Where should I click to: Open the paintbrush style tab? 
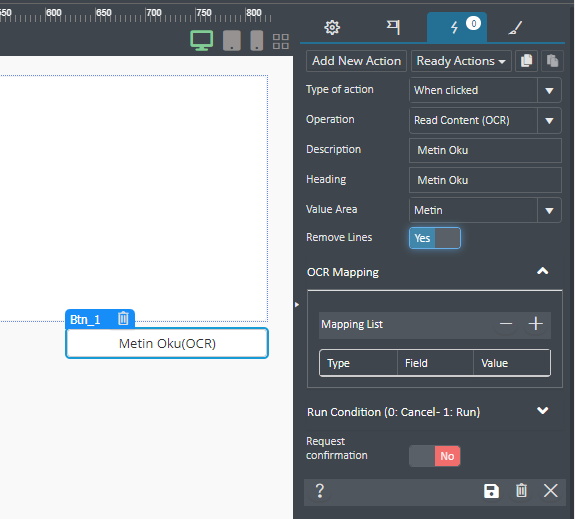515,28
